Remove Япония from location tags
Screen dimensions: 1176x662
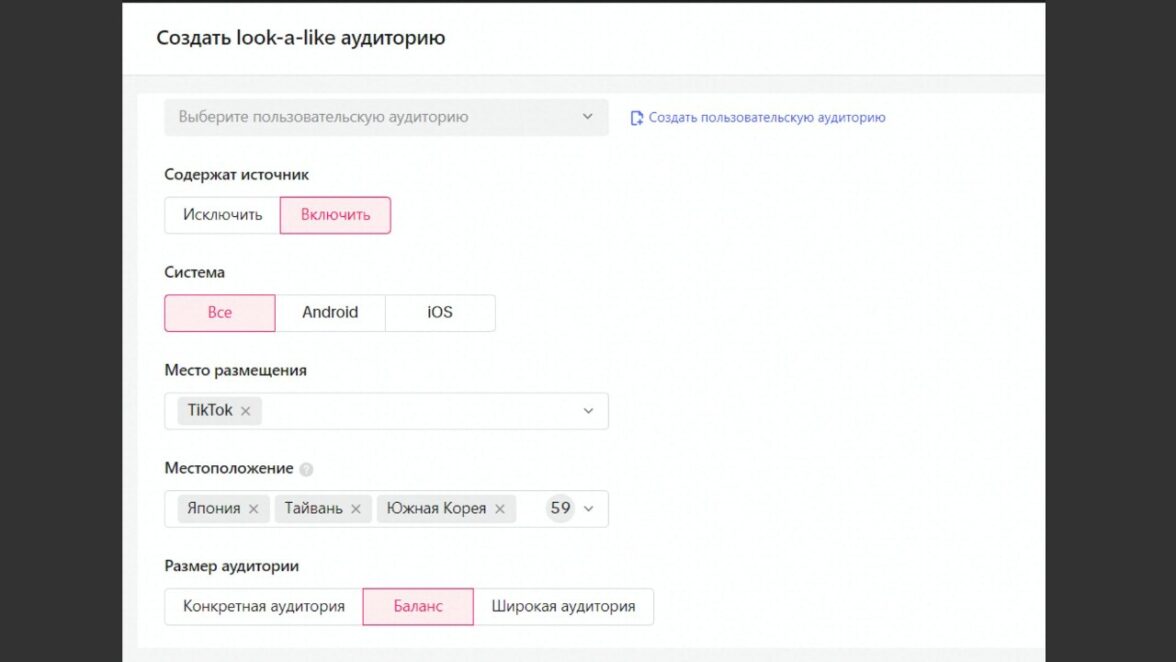click(254, 509)
